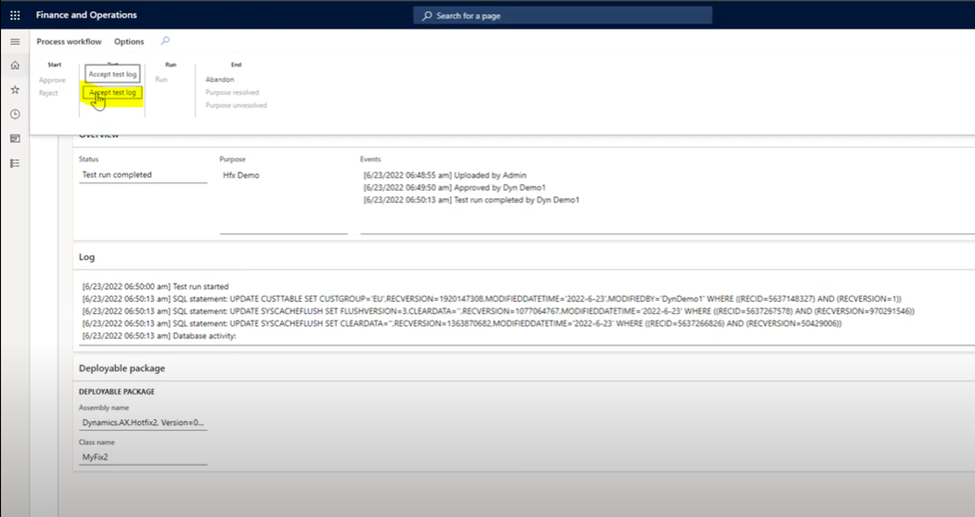Open Favorites star in sidebar

pos(15,90)
